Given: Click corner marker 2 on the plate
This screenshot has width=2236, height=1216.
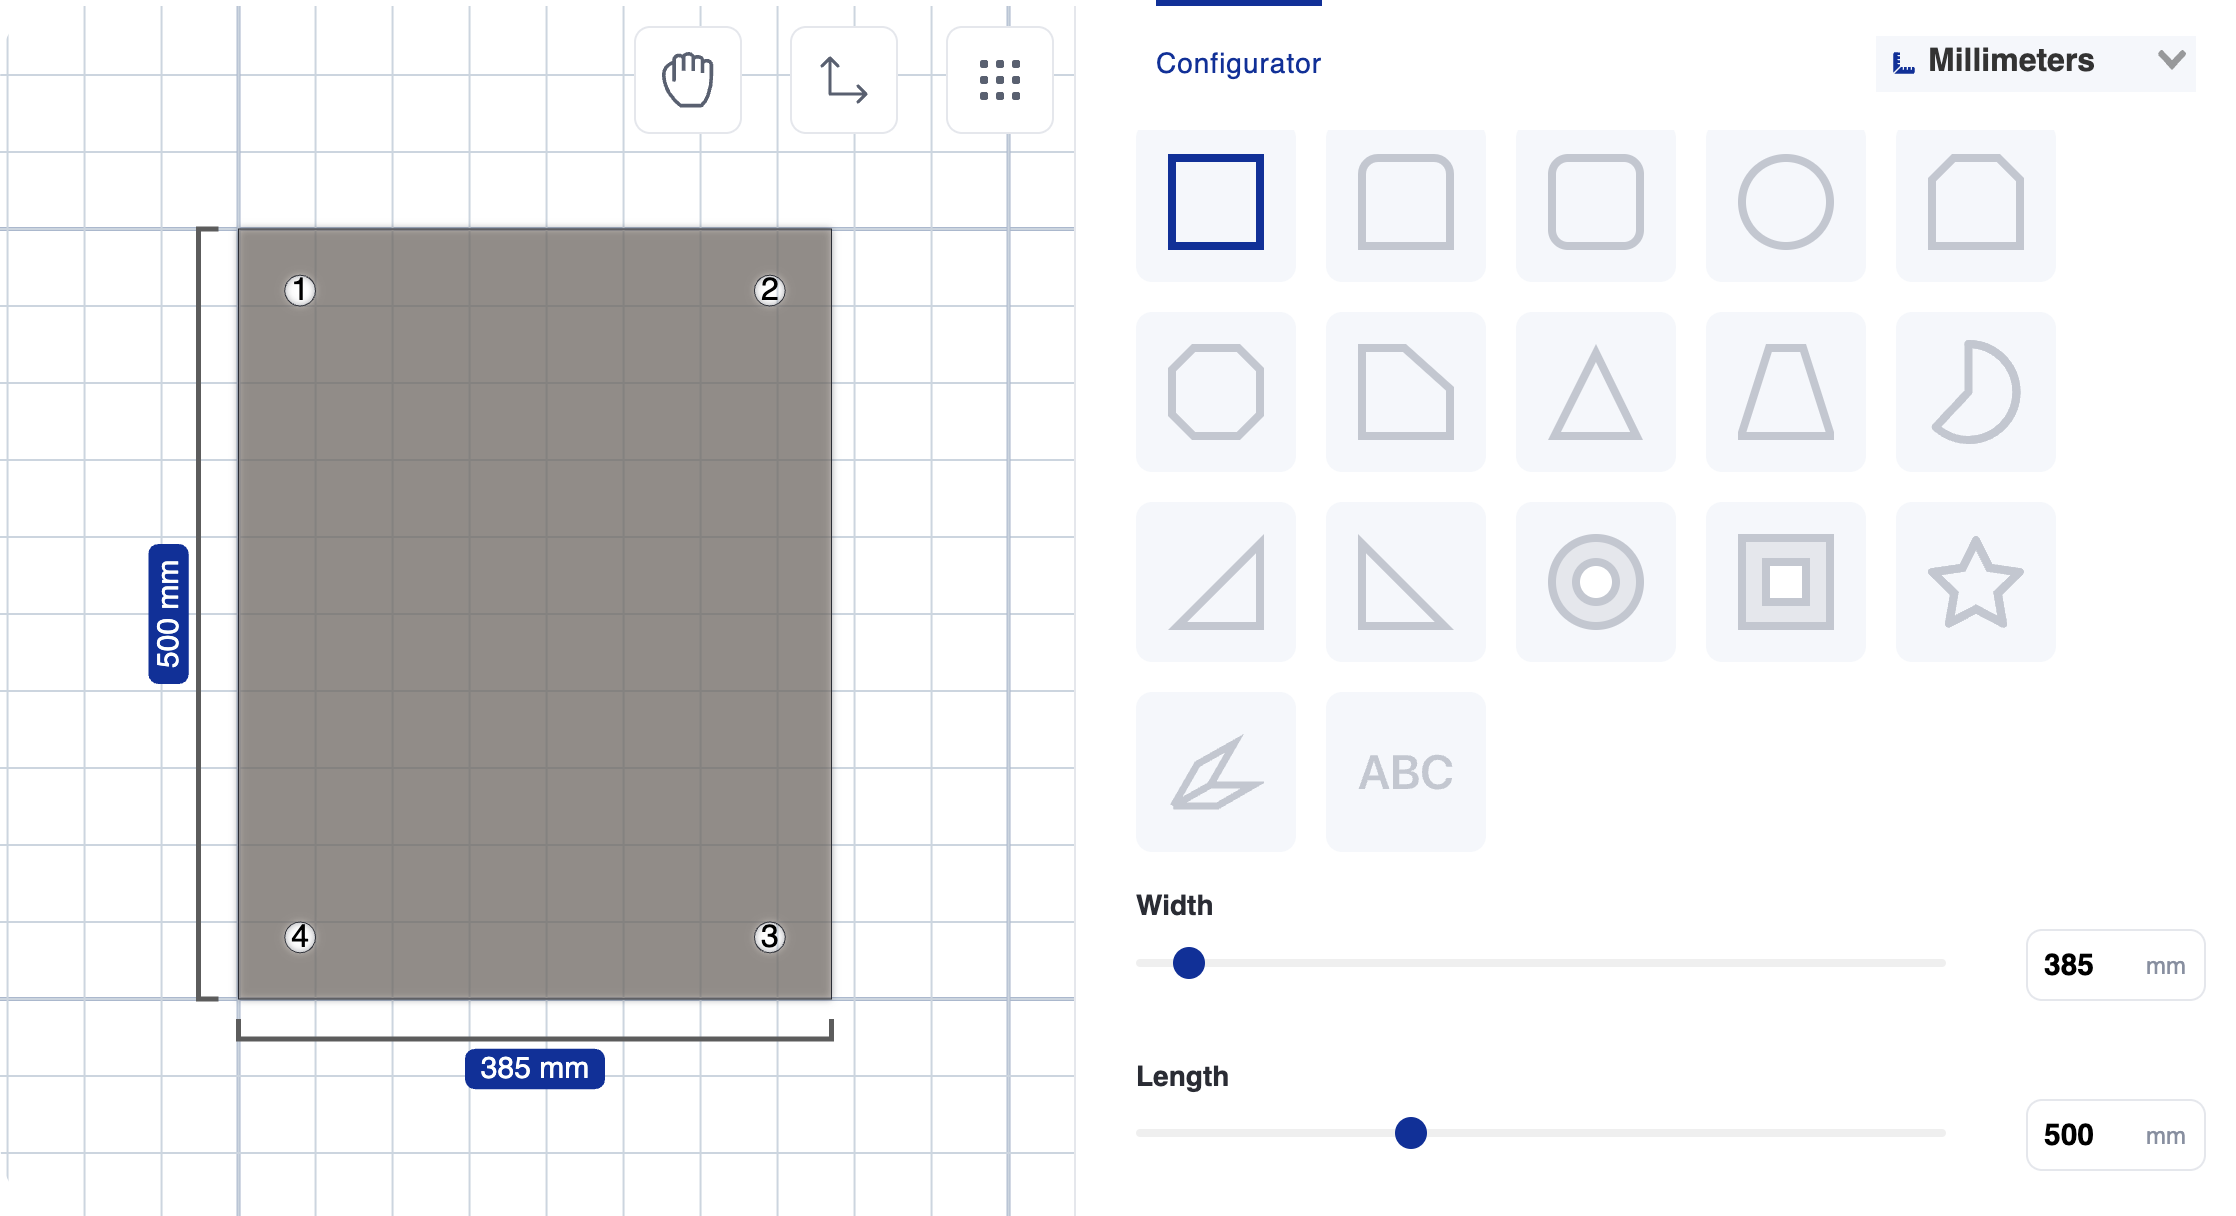Looking at the screenshot, I should tap(769, 290).
